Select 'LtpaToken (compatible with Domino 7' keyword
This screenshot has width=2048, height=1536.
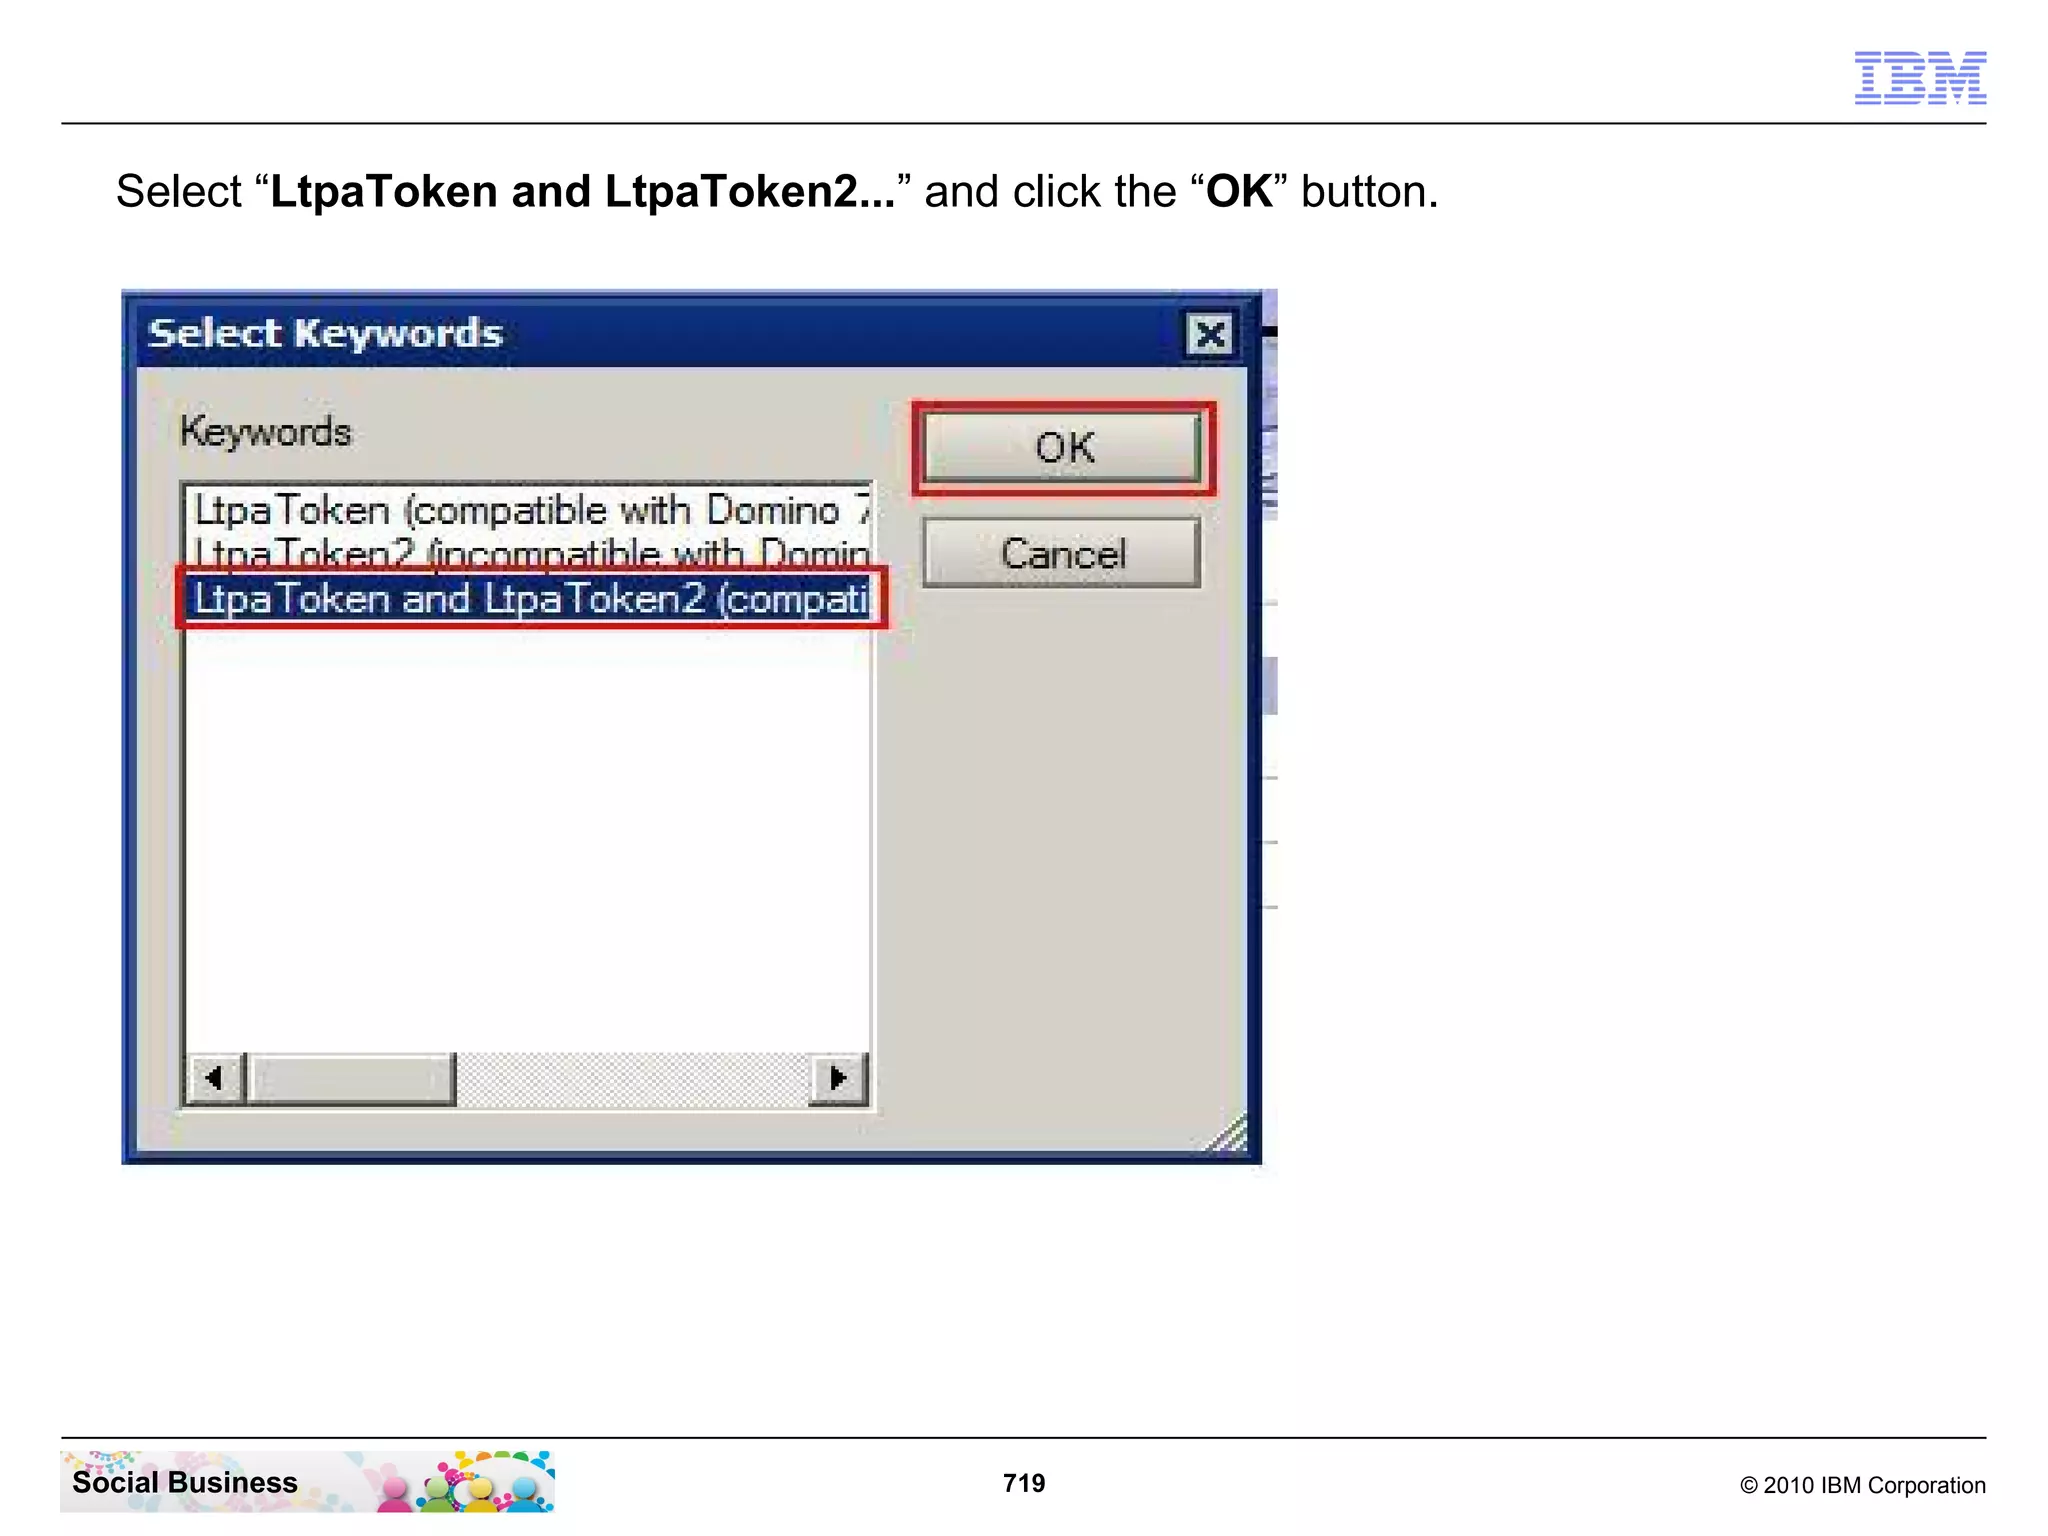pos(529,510)
